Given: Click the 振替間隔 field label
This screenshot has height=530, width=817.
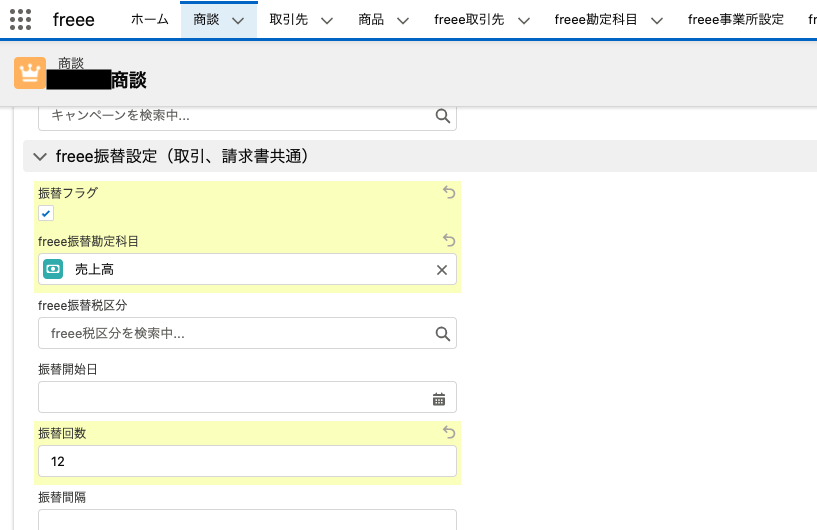Looking at the screenshot, I should (x=62, y=497).
